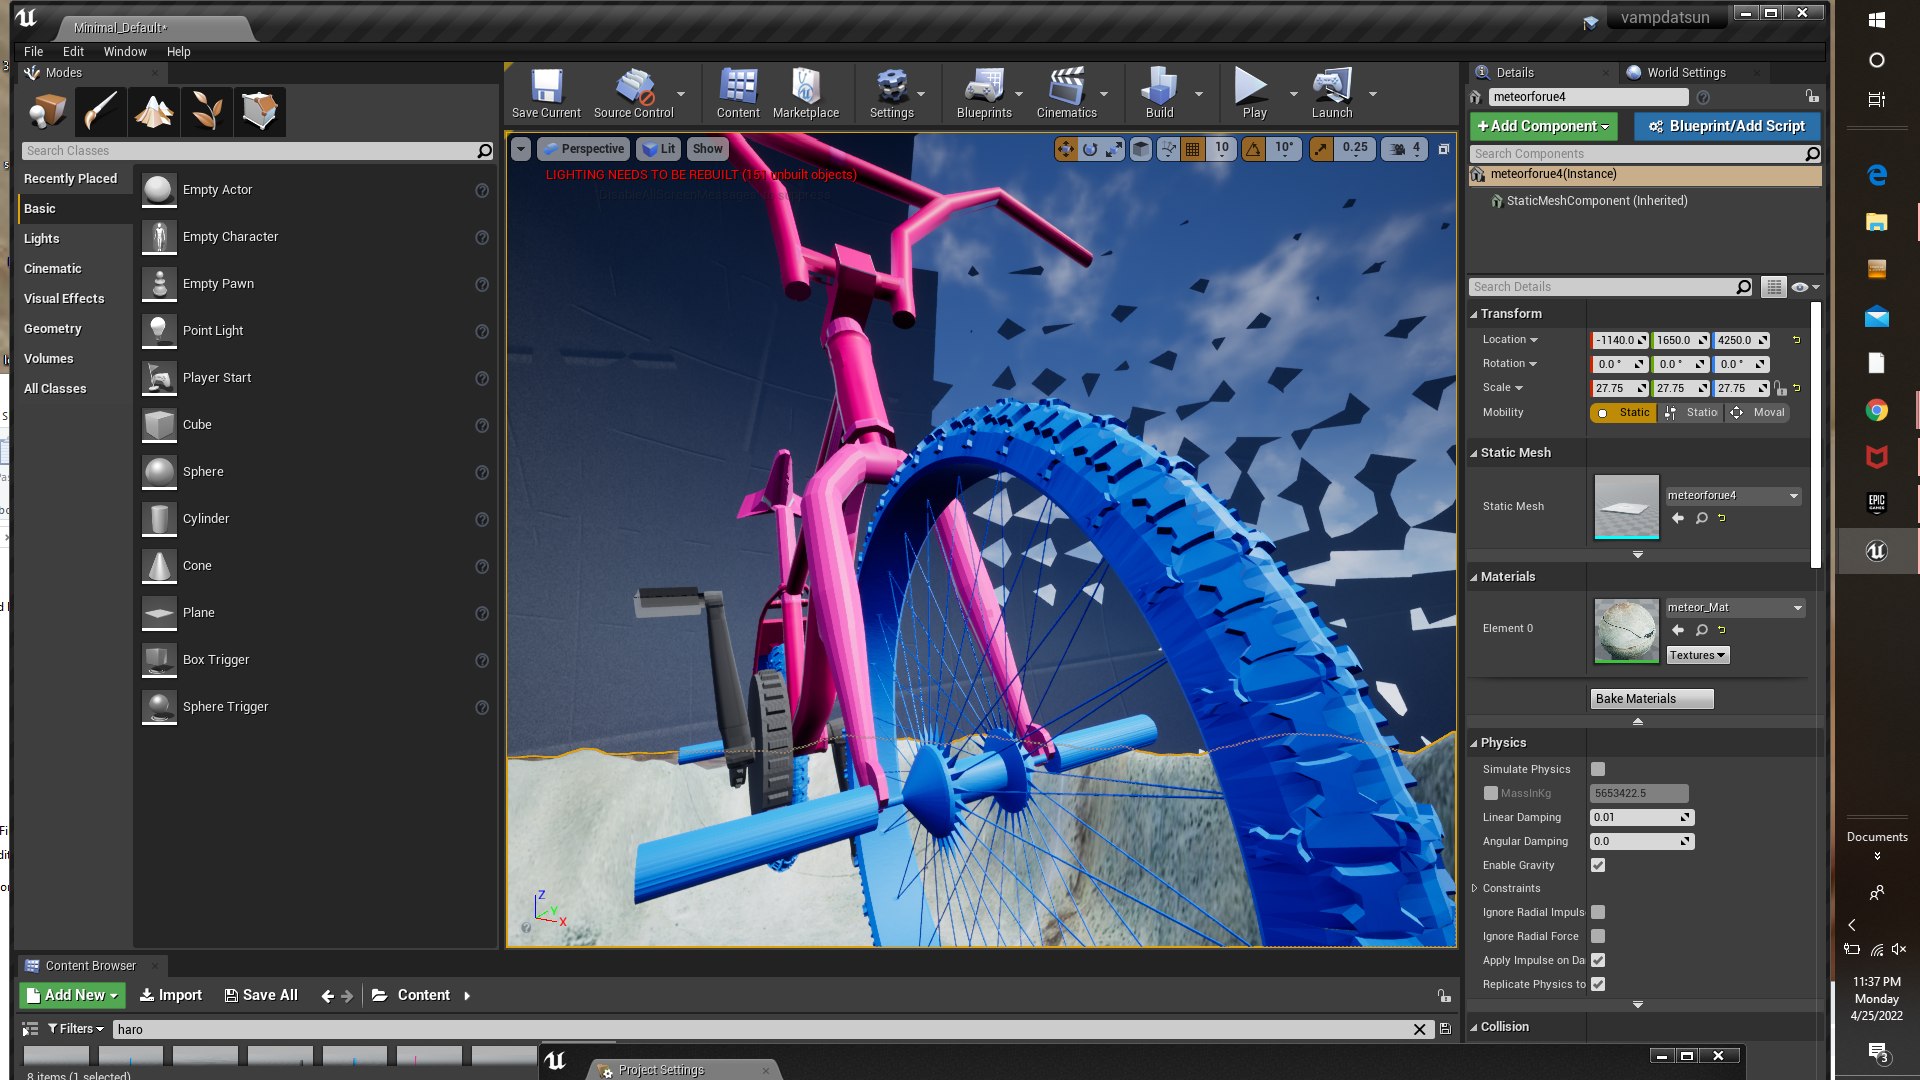The width and height of the screenshot is (1920, 1080).
Task: Select the Landscape mode icon
Action: 153,111
